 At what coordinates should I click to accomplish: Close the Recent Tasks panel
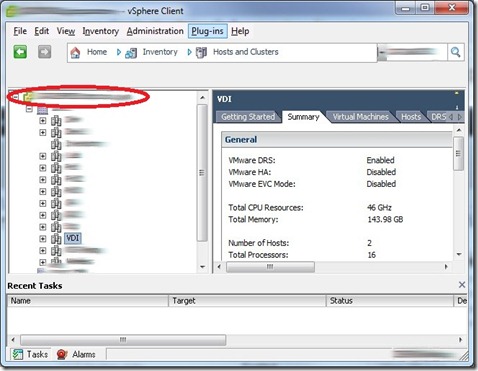(462, 285)
